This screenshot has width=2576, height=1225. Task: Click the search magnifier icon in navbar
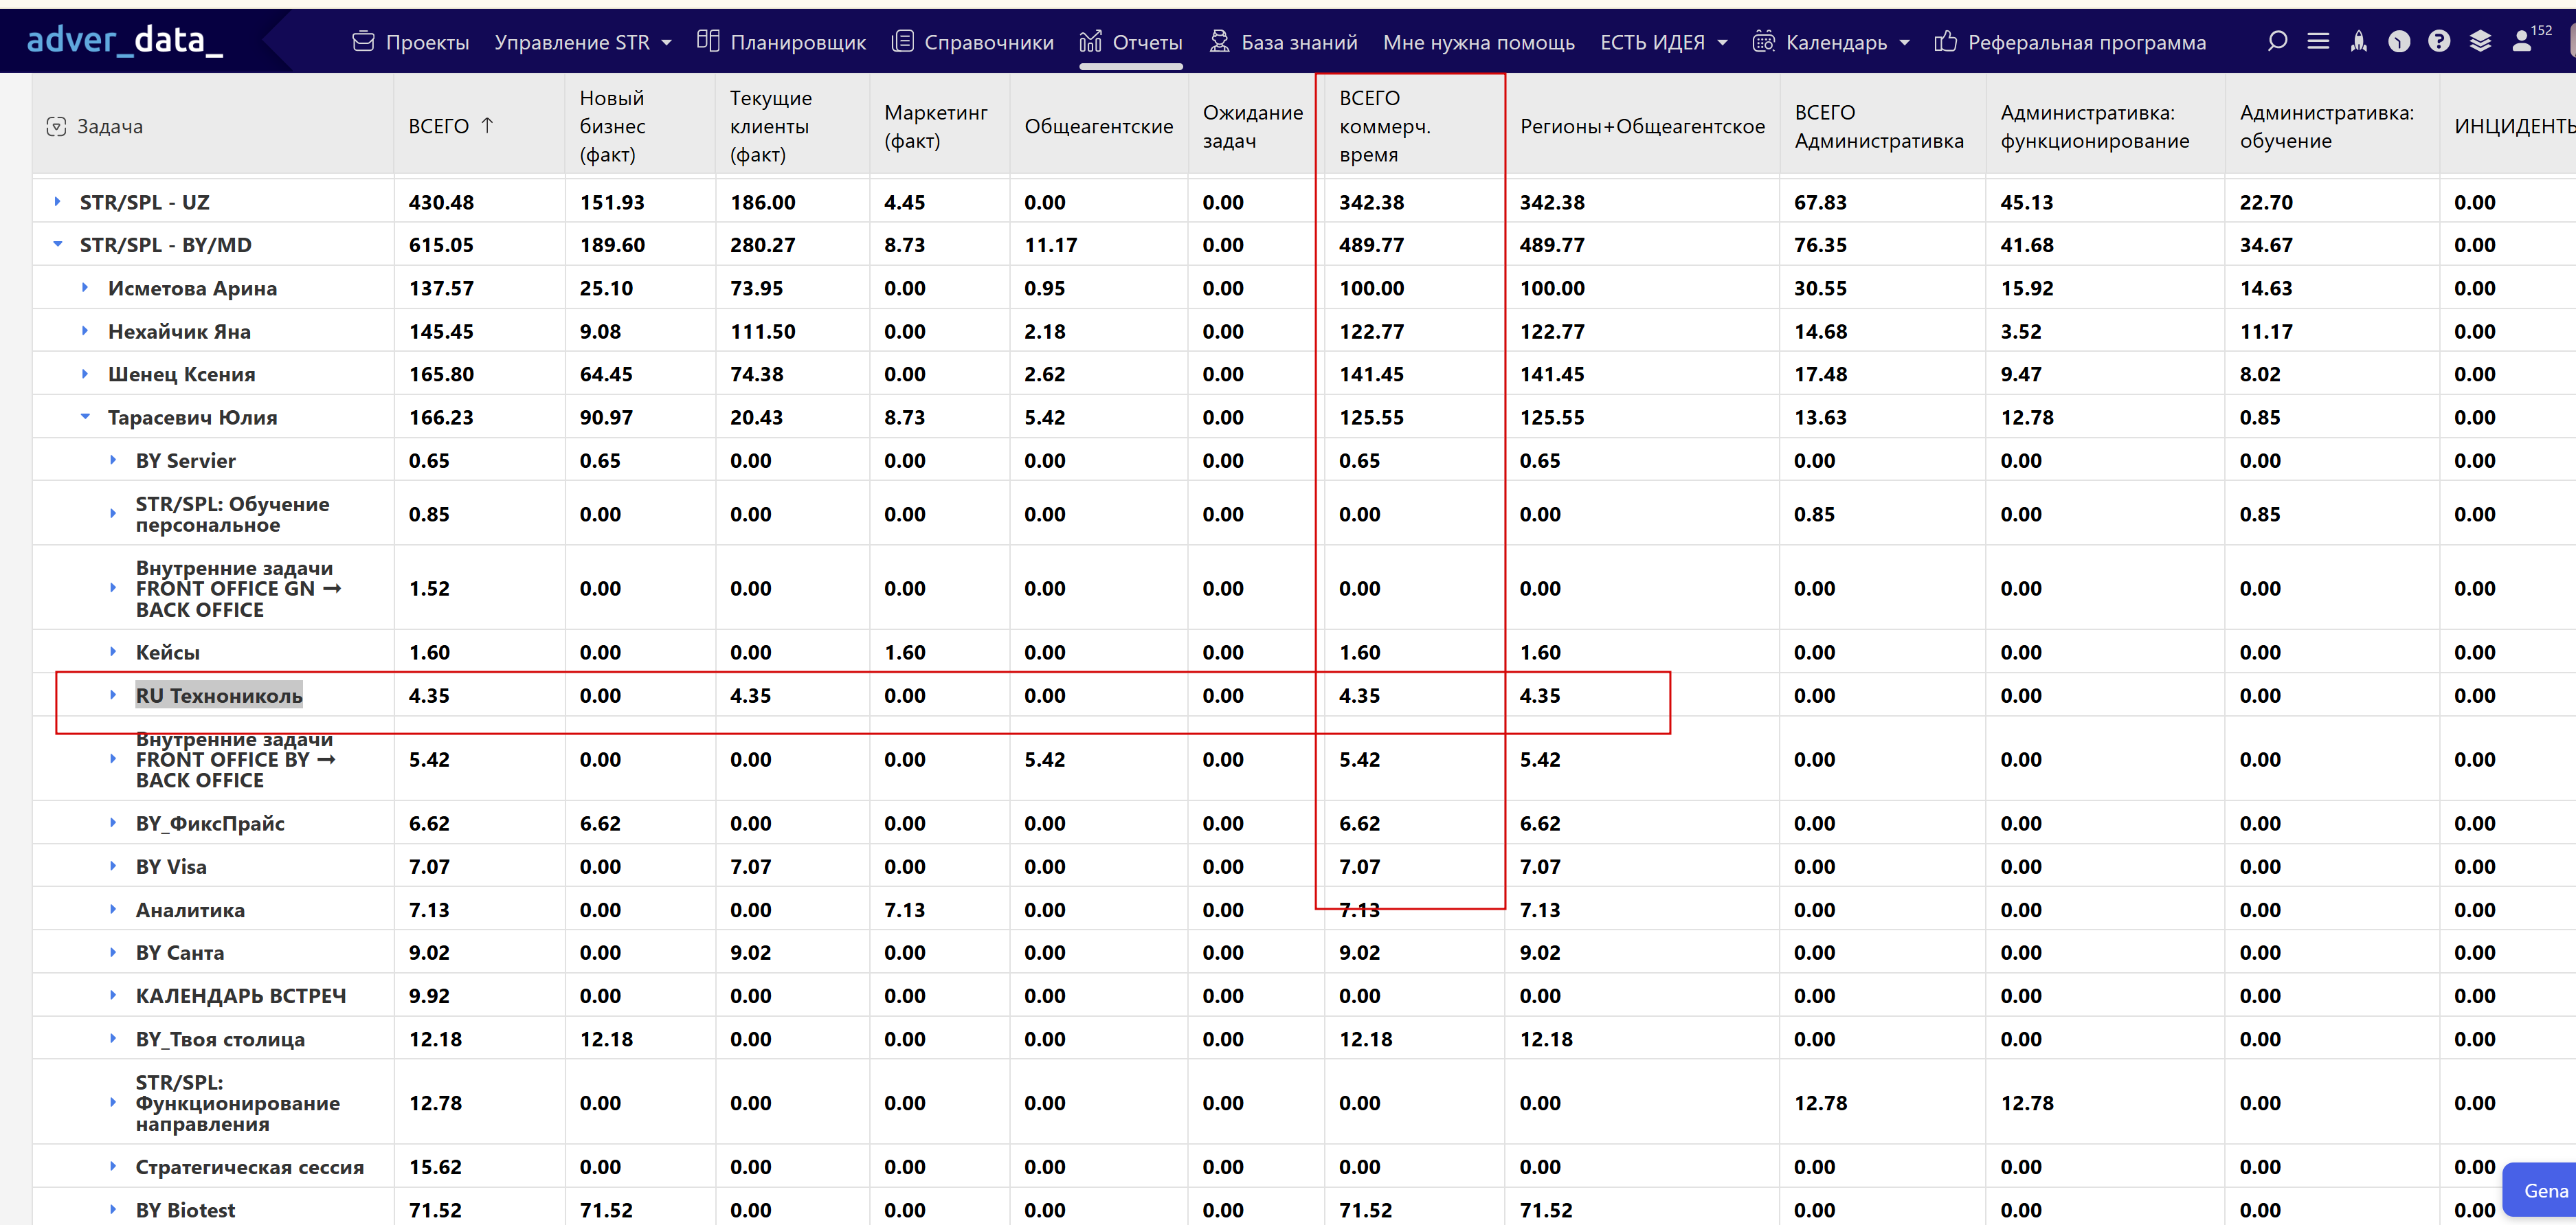2277,41
